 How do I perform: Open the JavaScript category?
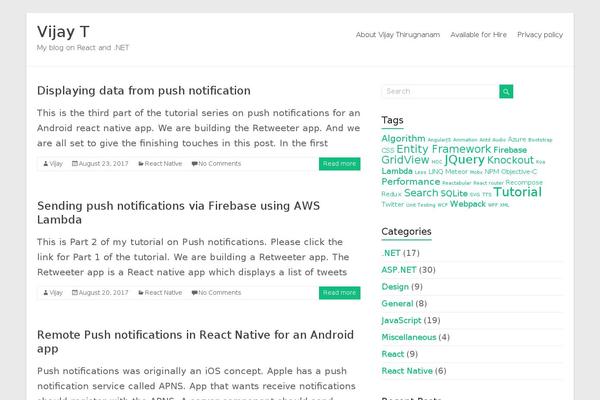click(x=401, y=320)
